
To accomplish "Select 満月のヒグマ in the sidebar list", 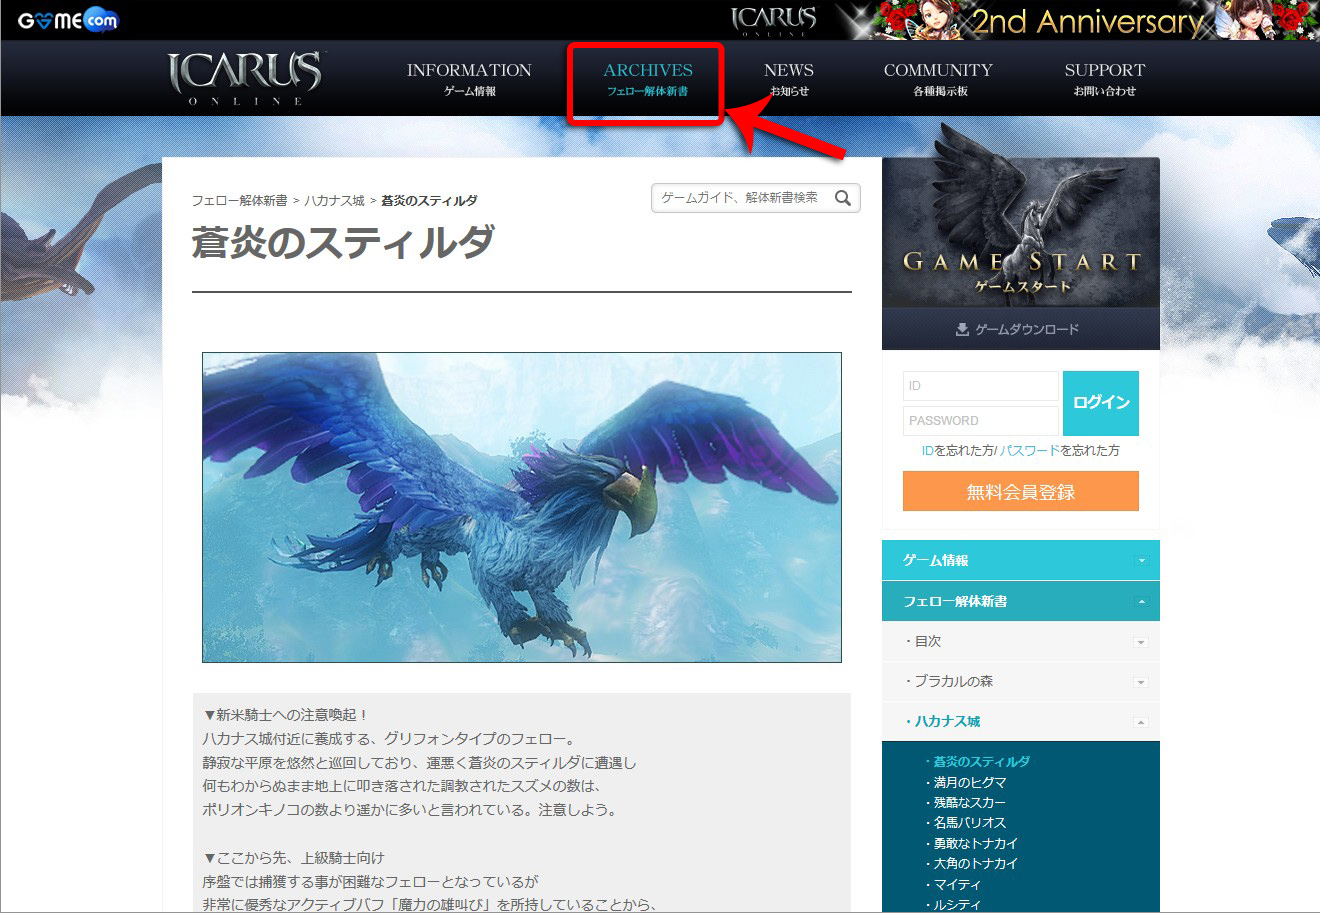I will [970, 783].
